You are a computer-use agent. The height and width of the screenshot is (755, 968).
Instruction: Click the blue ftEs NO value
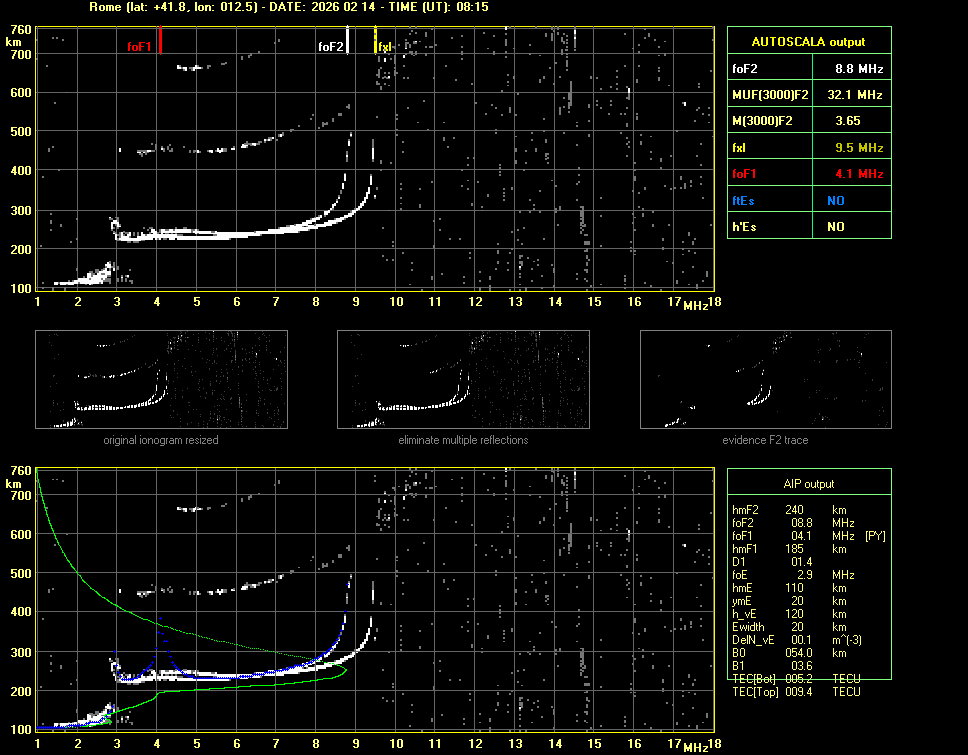tap(835, 200)
